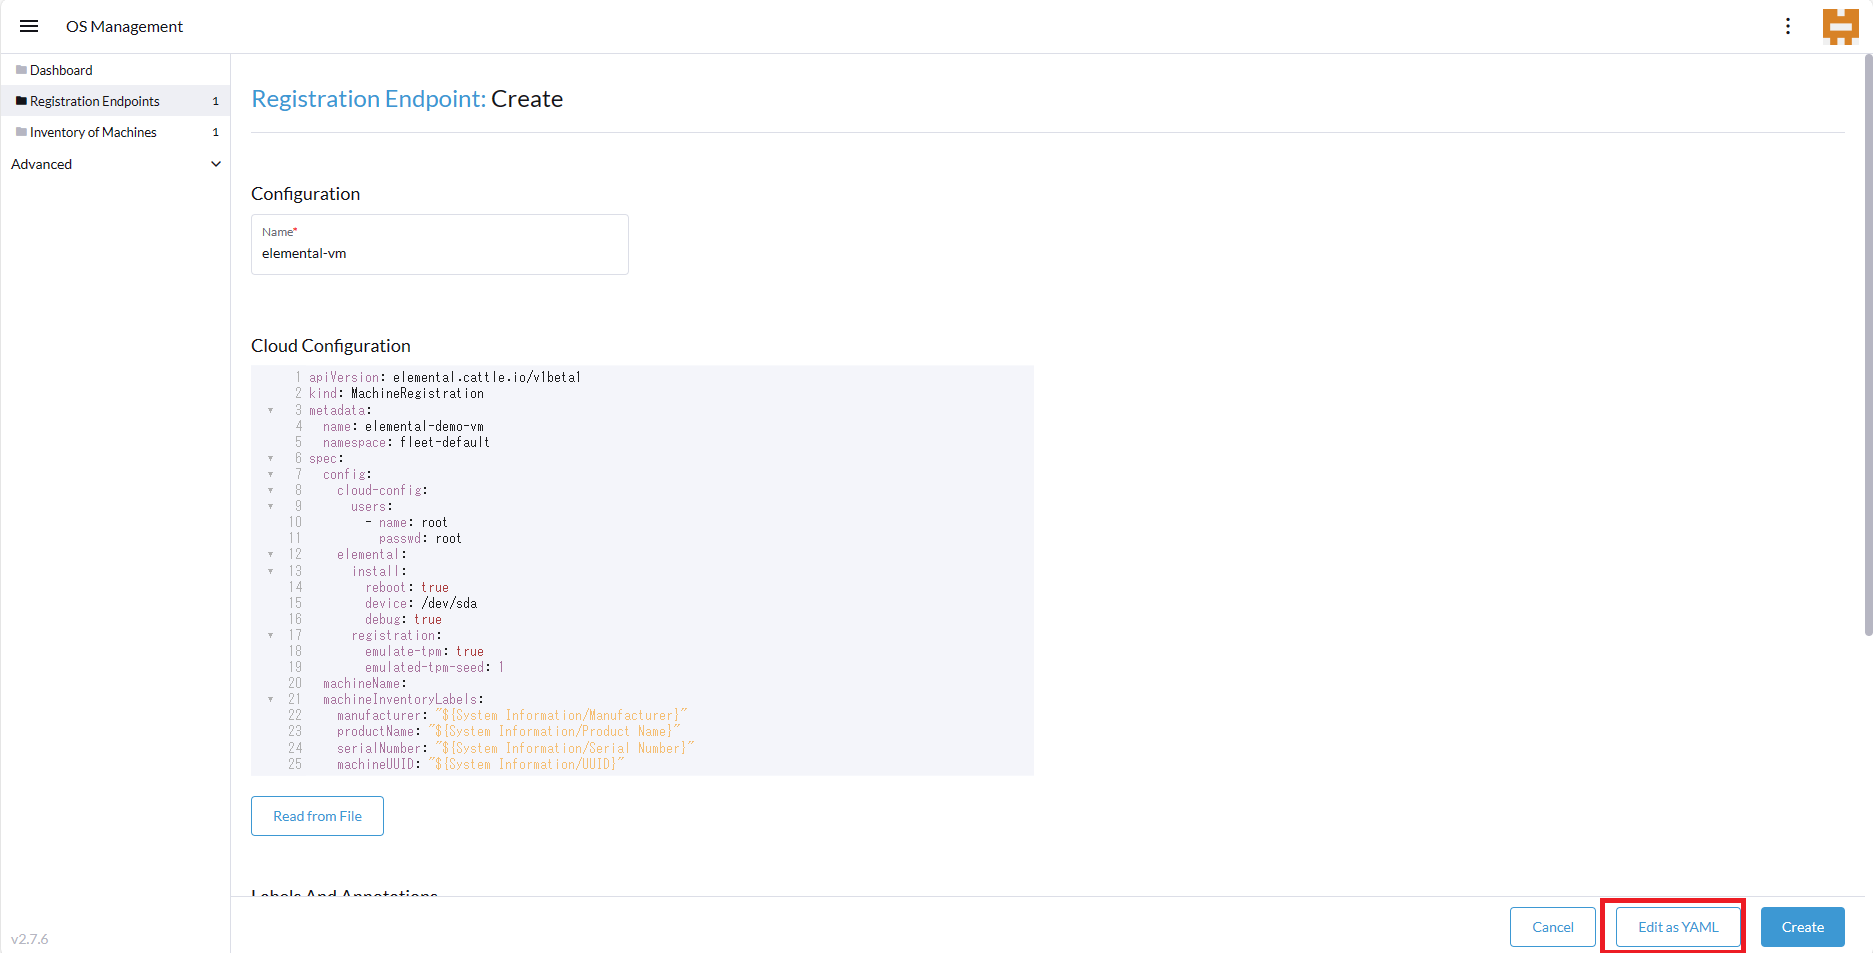Click the 'reboot: true' line
Image resolution: width=1873 pixels, height=953 pixels.
coord(407,587)
